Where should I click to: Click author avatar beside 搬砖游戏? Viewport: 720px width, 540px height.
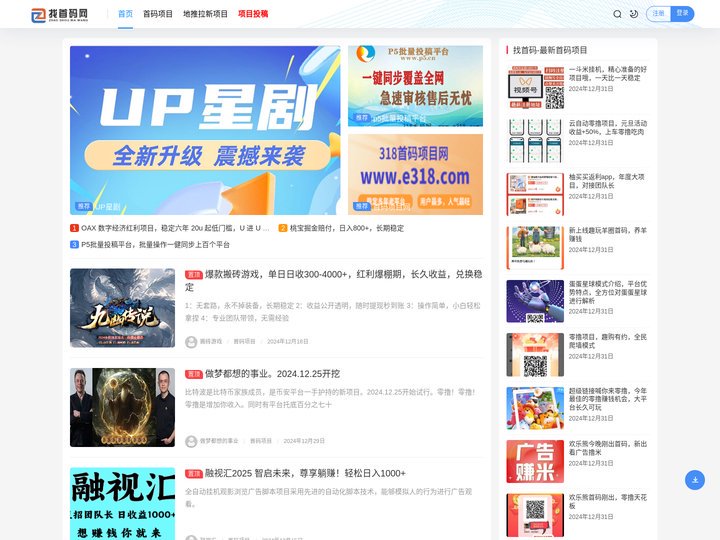point(191,342)
